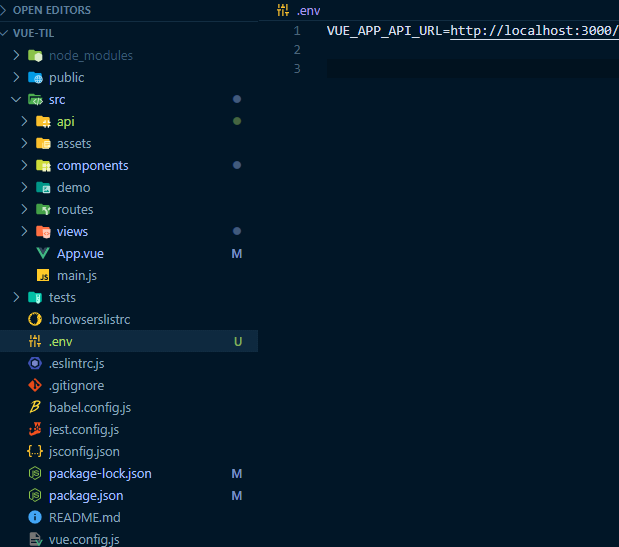
Task: Click the .browserslistrc file icon
Action: [x=35, y=319]
